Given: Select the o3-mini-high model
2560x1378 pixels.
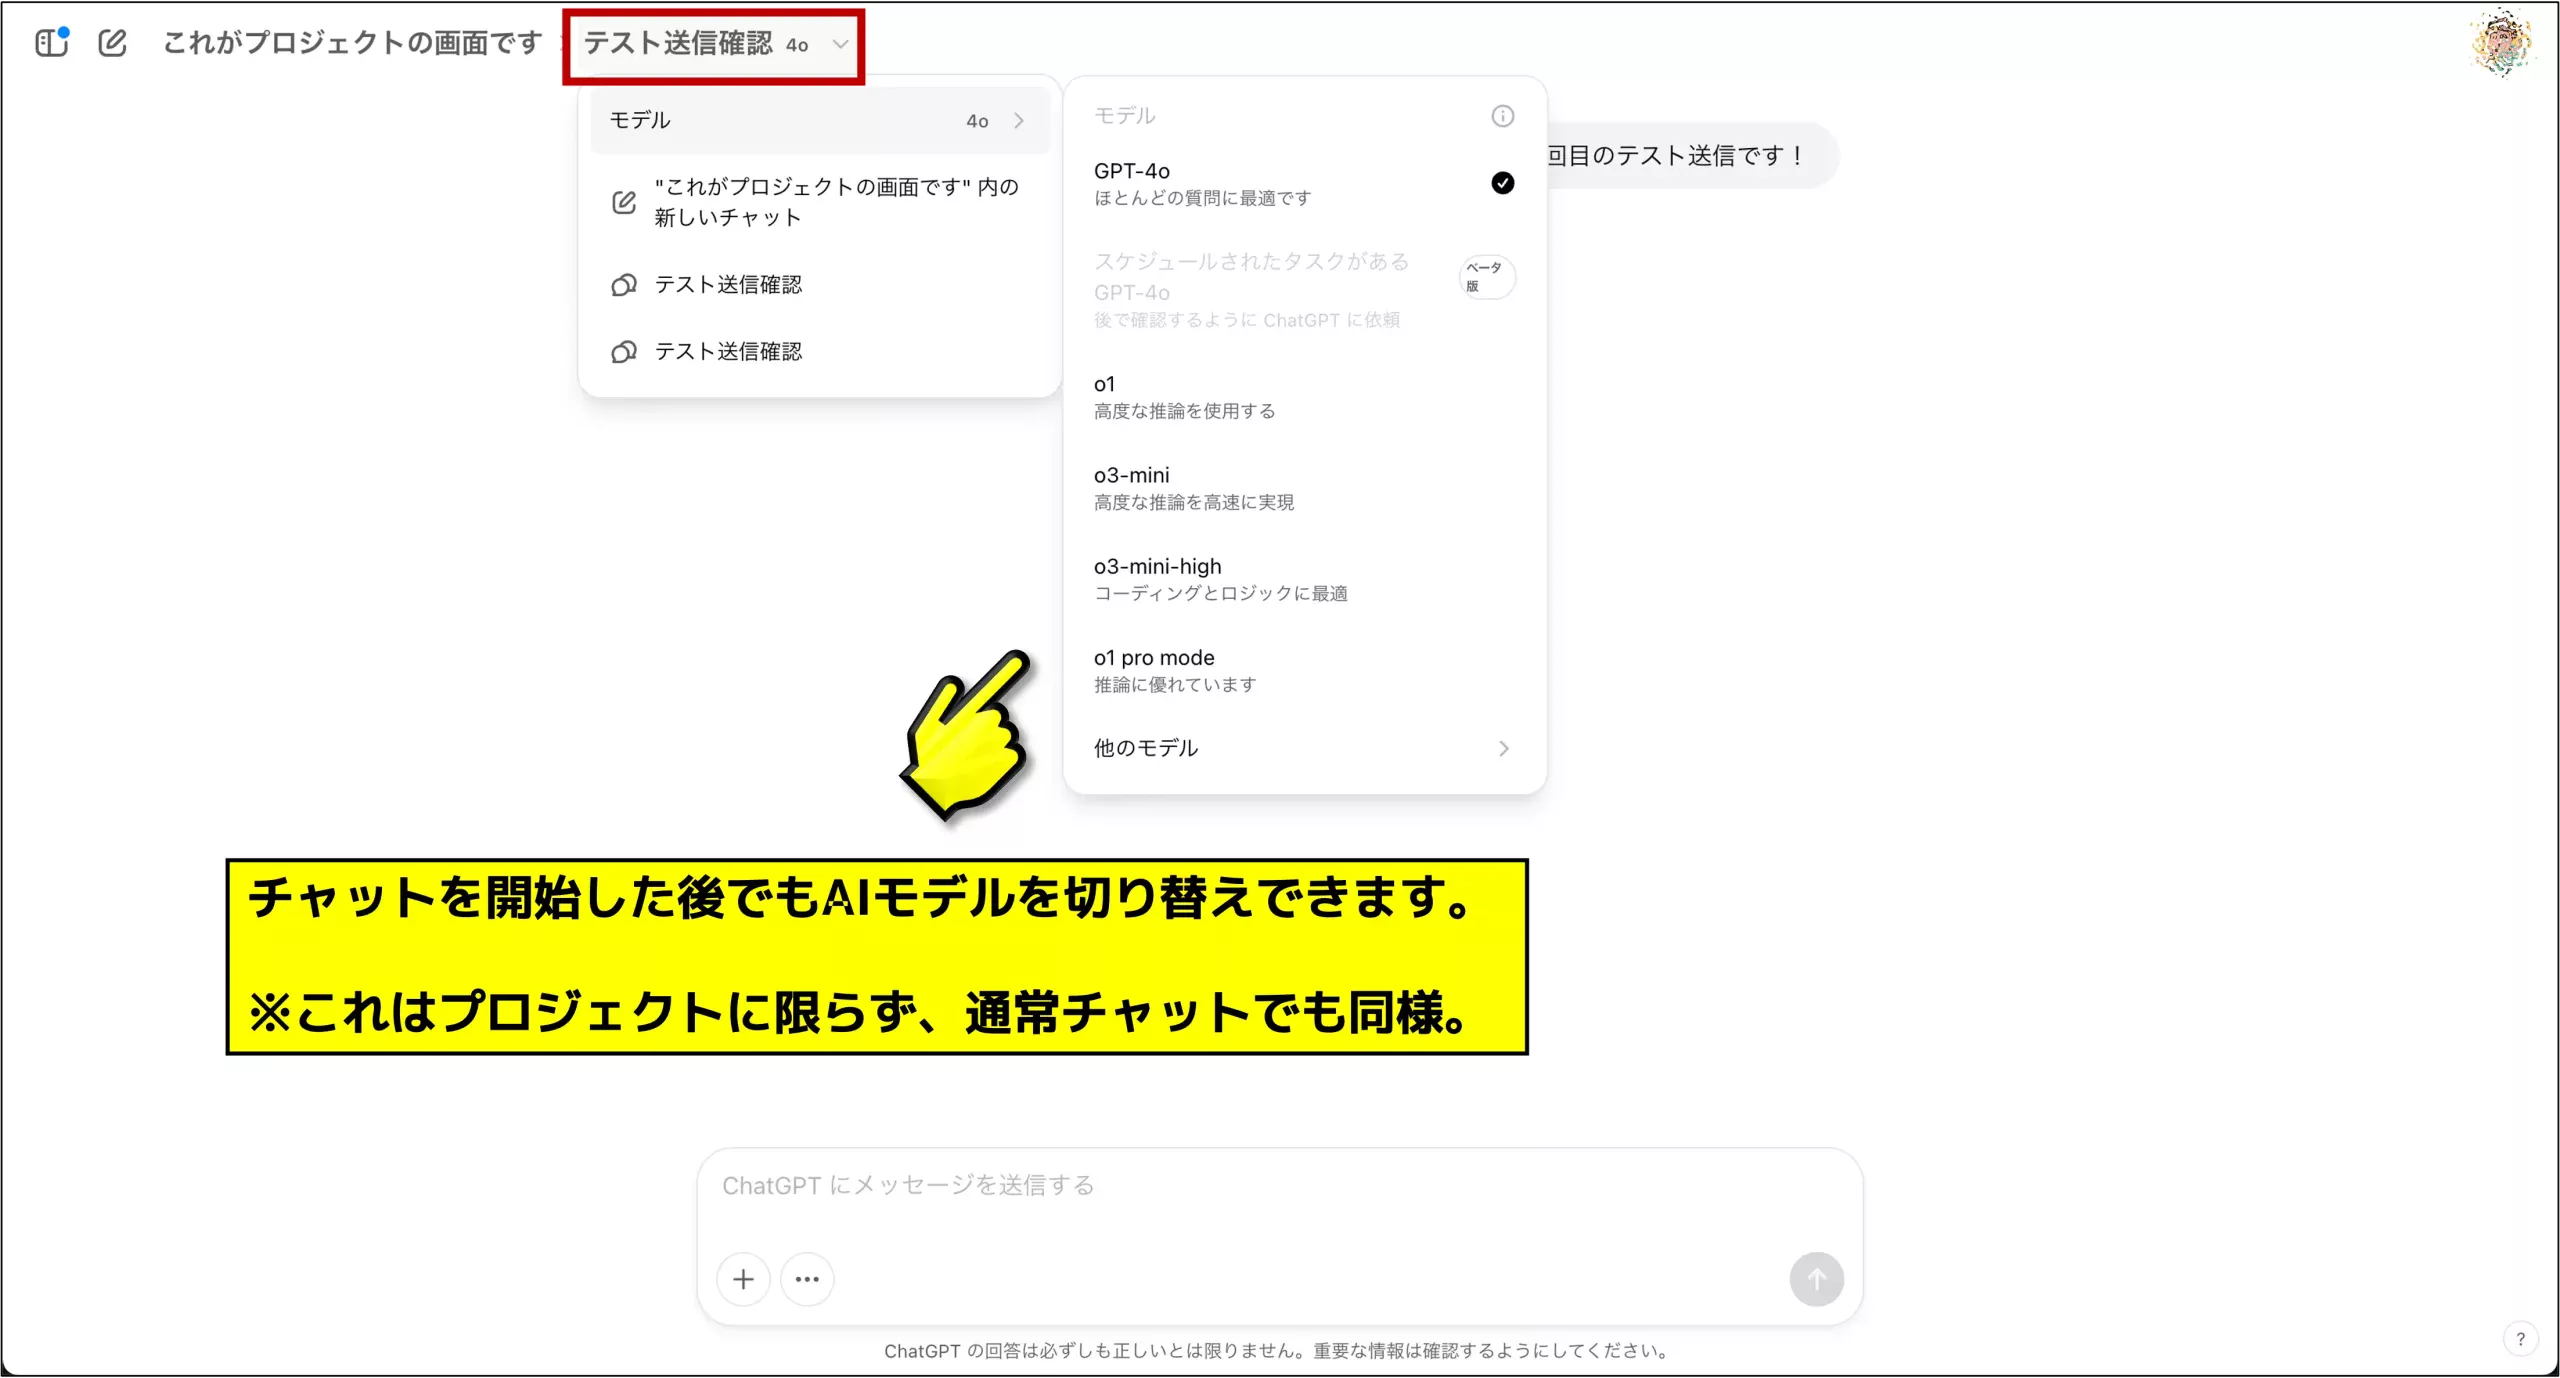Looking at the screenshot, I should [1304, 578].
